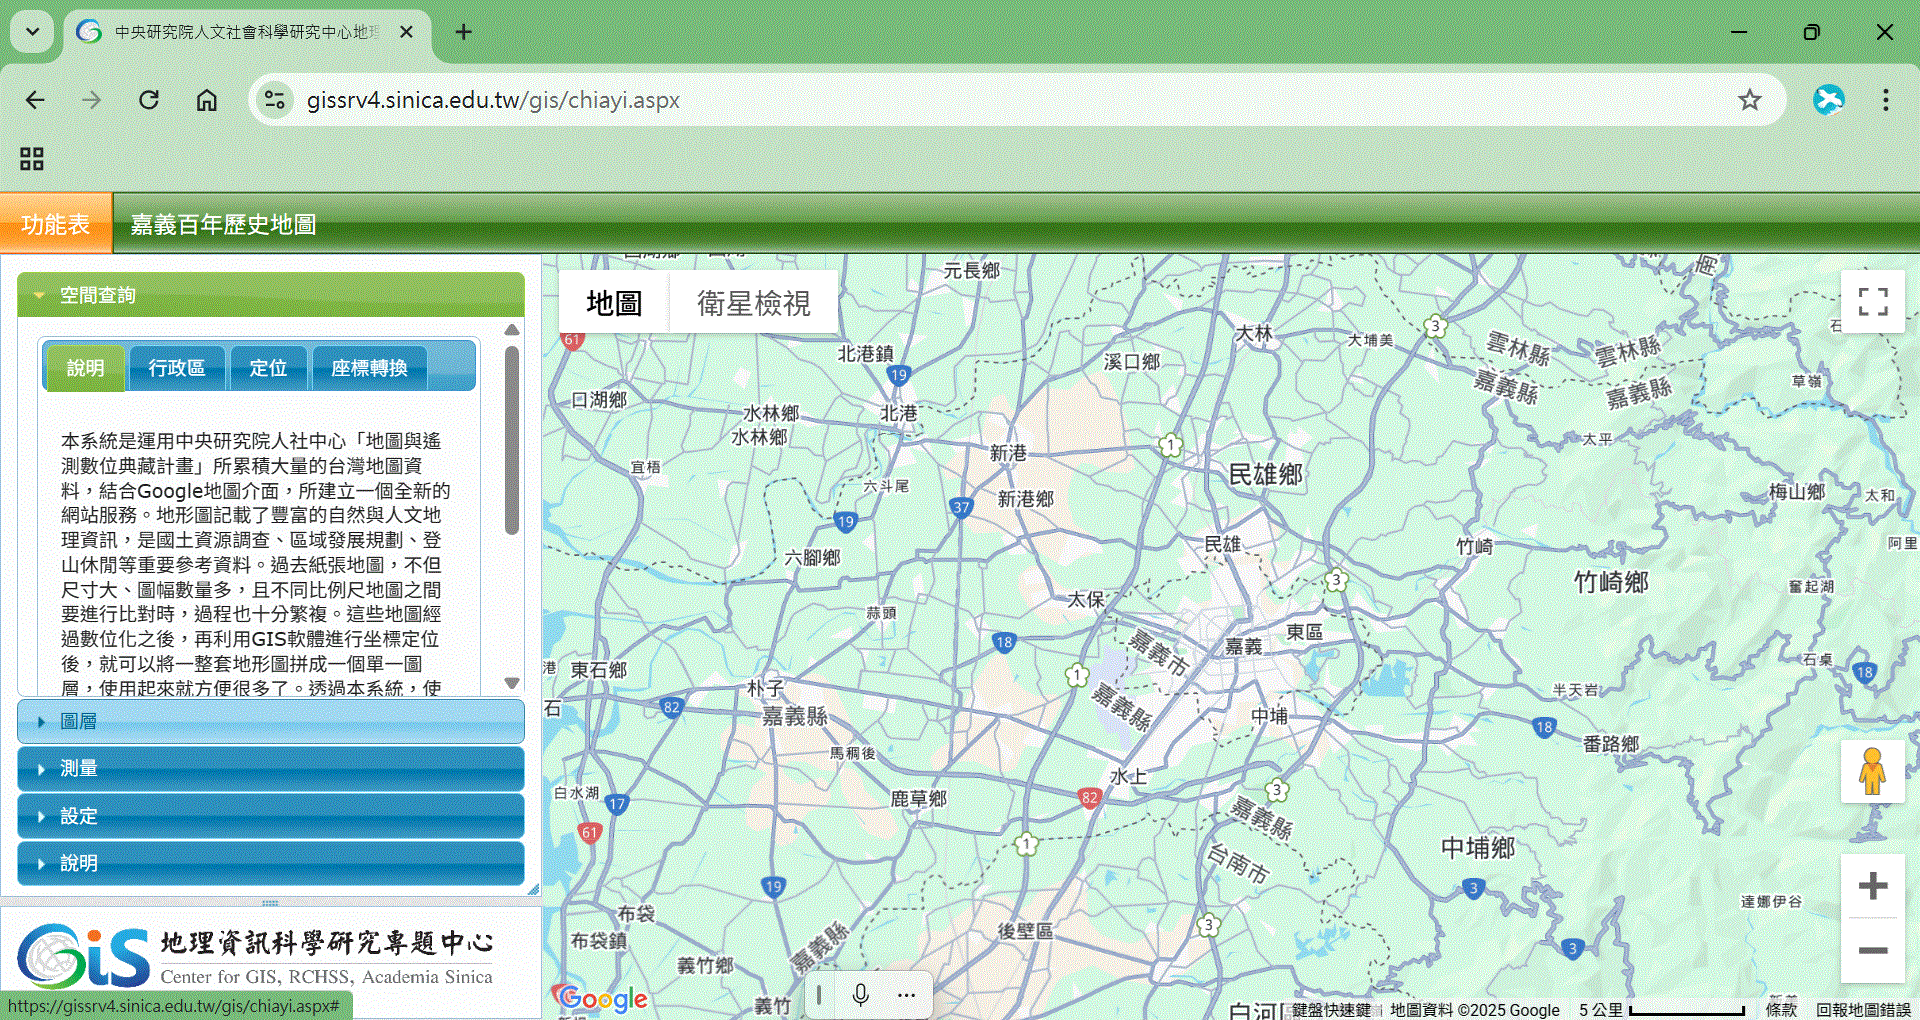Screen dimensions: 1920x1020
Task: Toggle fullscreen map view
Action: tap(1872, 301)
